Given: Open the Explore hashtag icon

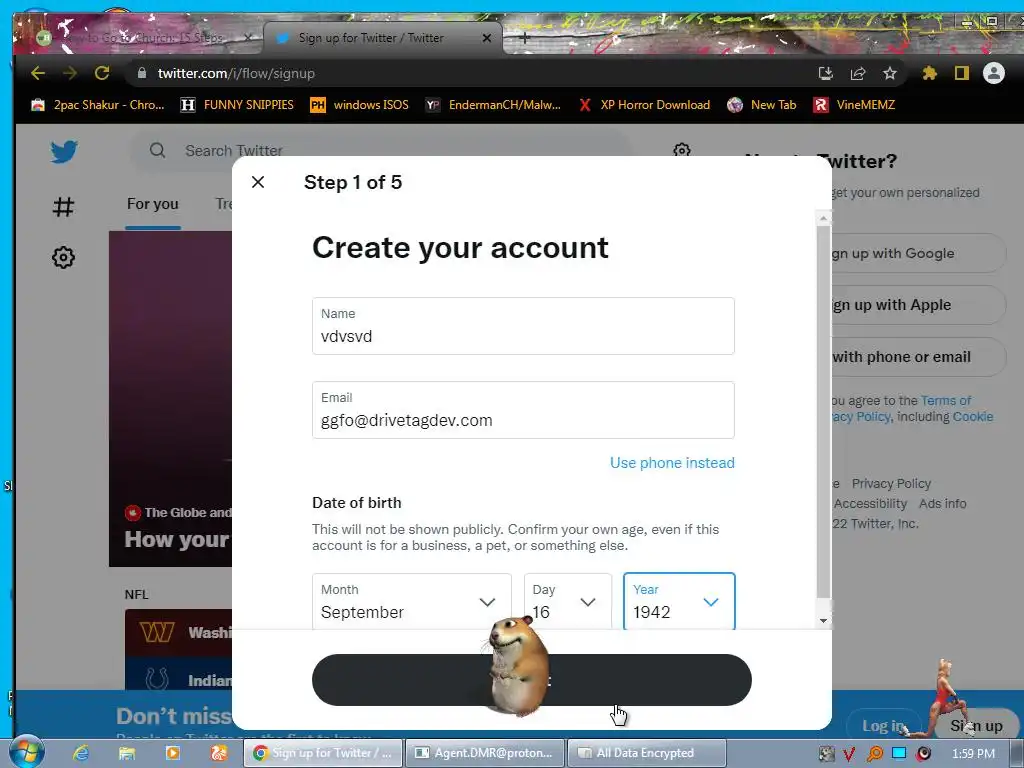Looking at the screenshot, I should 63,207.
